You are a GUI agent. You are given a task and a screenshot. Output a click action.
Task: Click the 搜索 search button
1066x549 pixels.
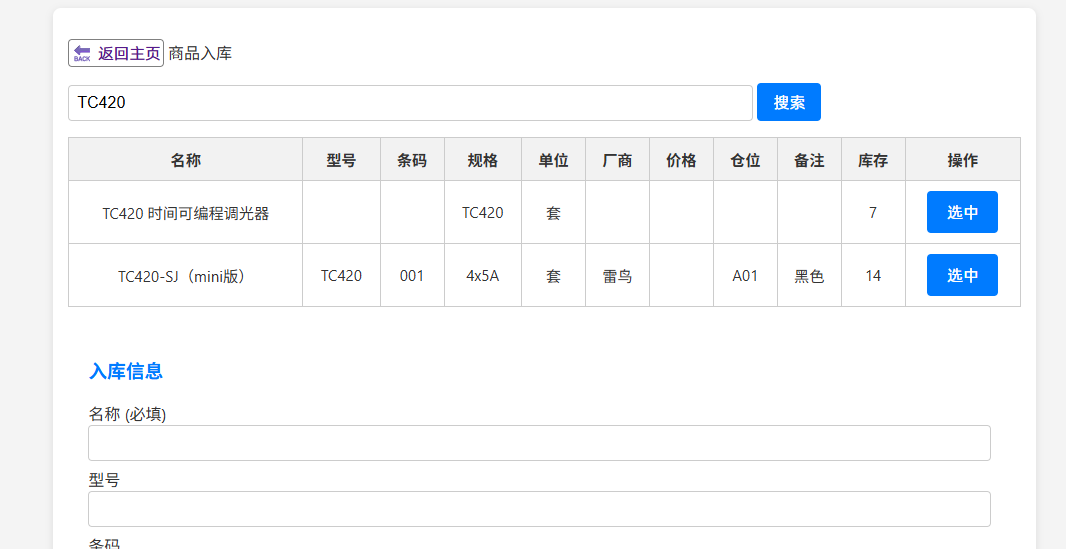tap(789, 103)
